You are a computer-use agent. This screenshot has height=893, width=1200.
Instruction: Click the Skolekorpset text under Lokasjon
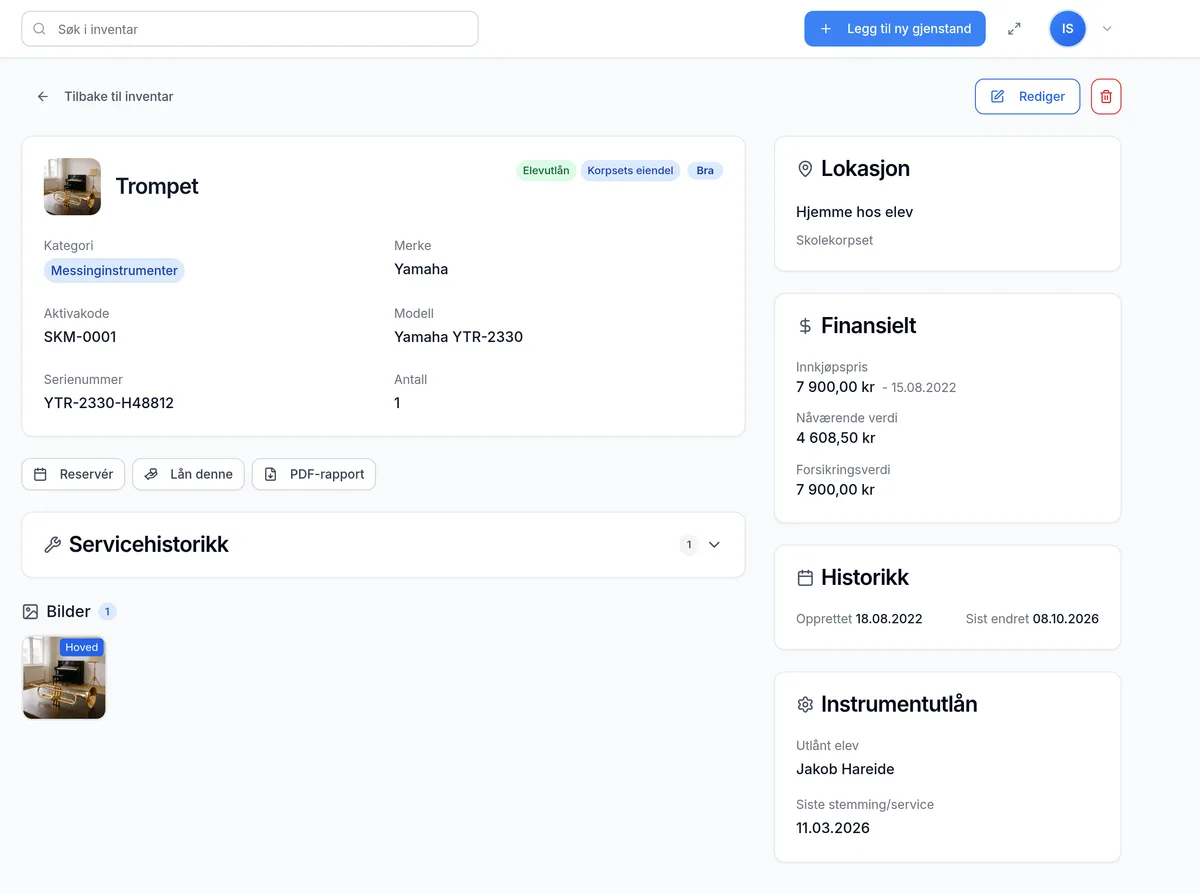click(835, 240)
